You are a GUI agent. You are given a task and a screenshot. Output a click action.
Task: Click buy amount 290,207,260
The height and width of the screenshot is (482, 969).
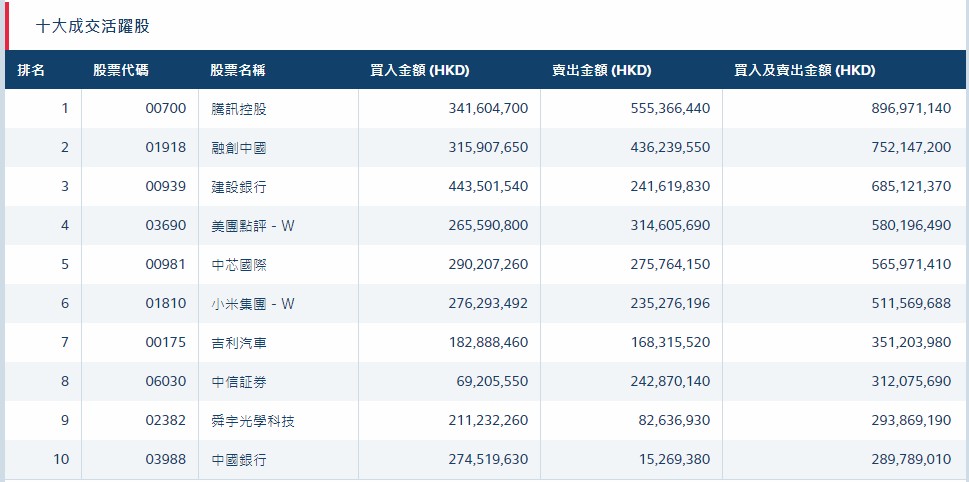pyautogui.click(x=489, y=264)
